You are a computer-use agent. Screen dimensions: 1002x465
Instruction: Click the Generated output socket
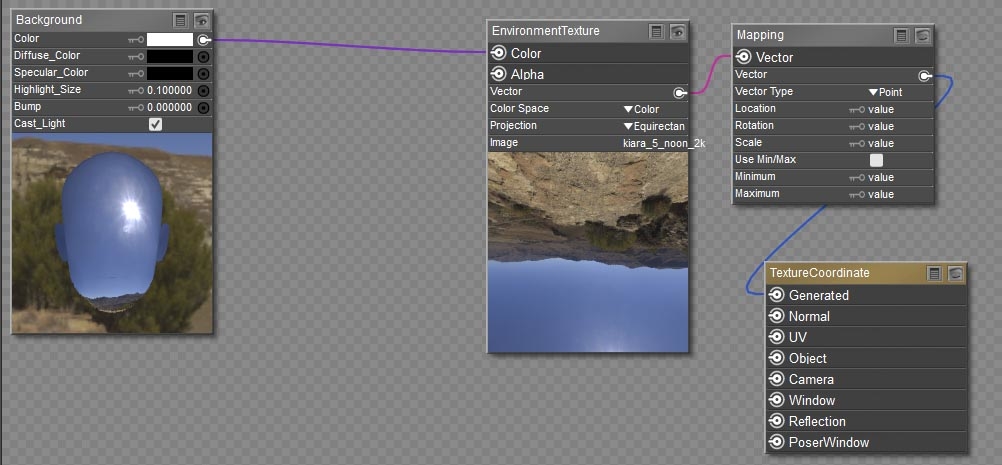[776, 295]
